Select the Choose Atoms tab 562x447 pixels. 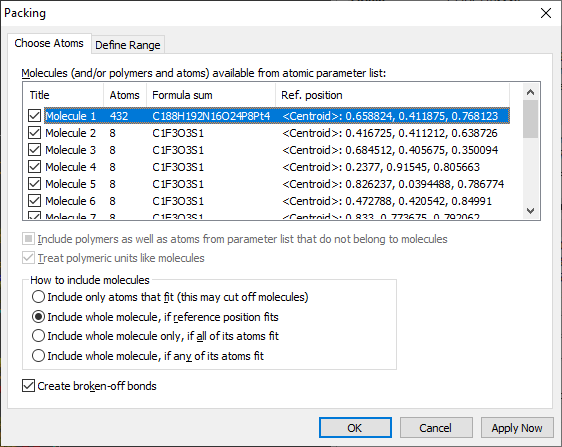click(49, 43)
